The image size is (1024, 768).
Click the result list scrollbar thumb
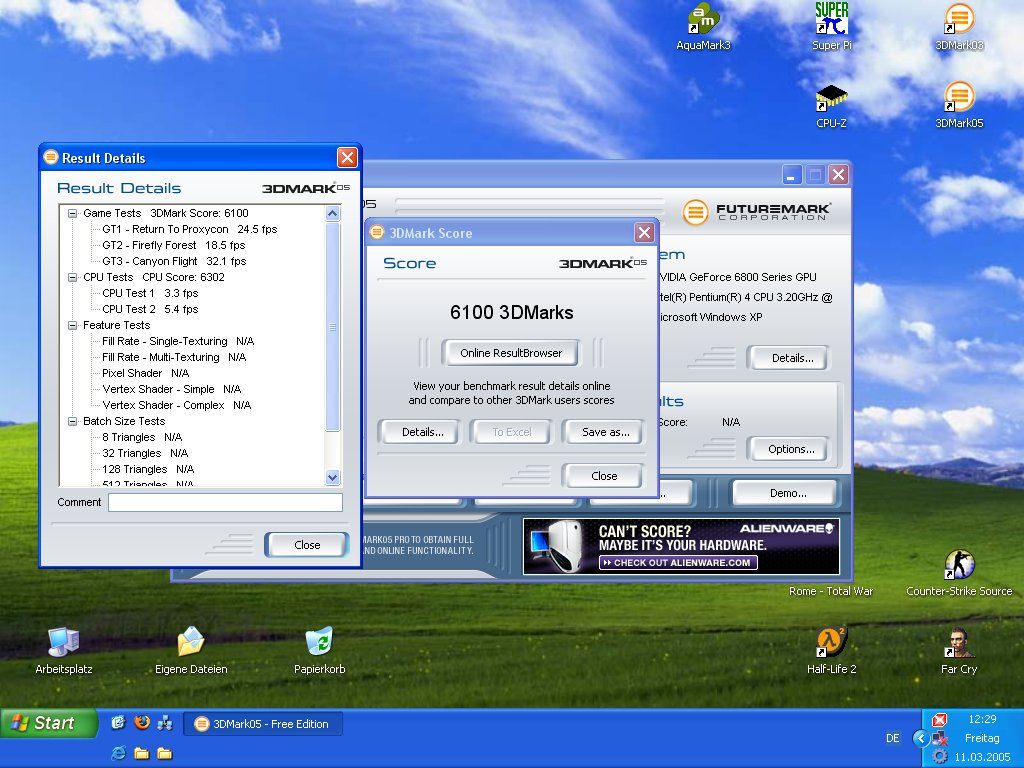point(332,327)
